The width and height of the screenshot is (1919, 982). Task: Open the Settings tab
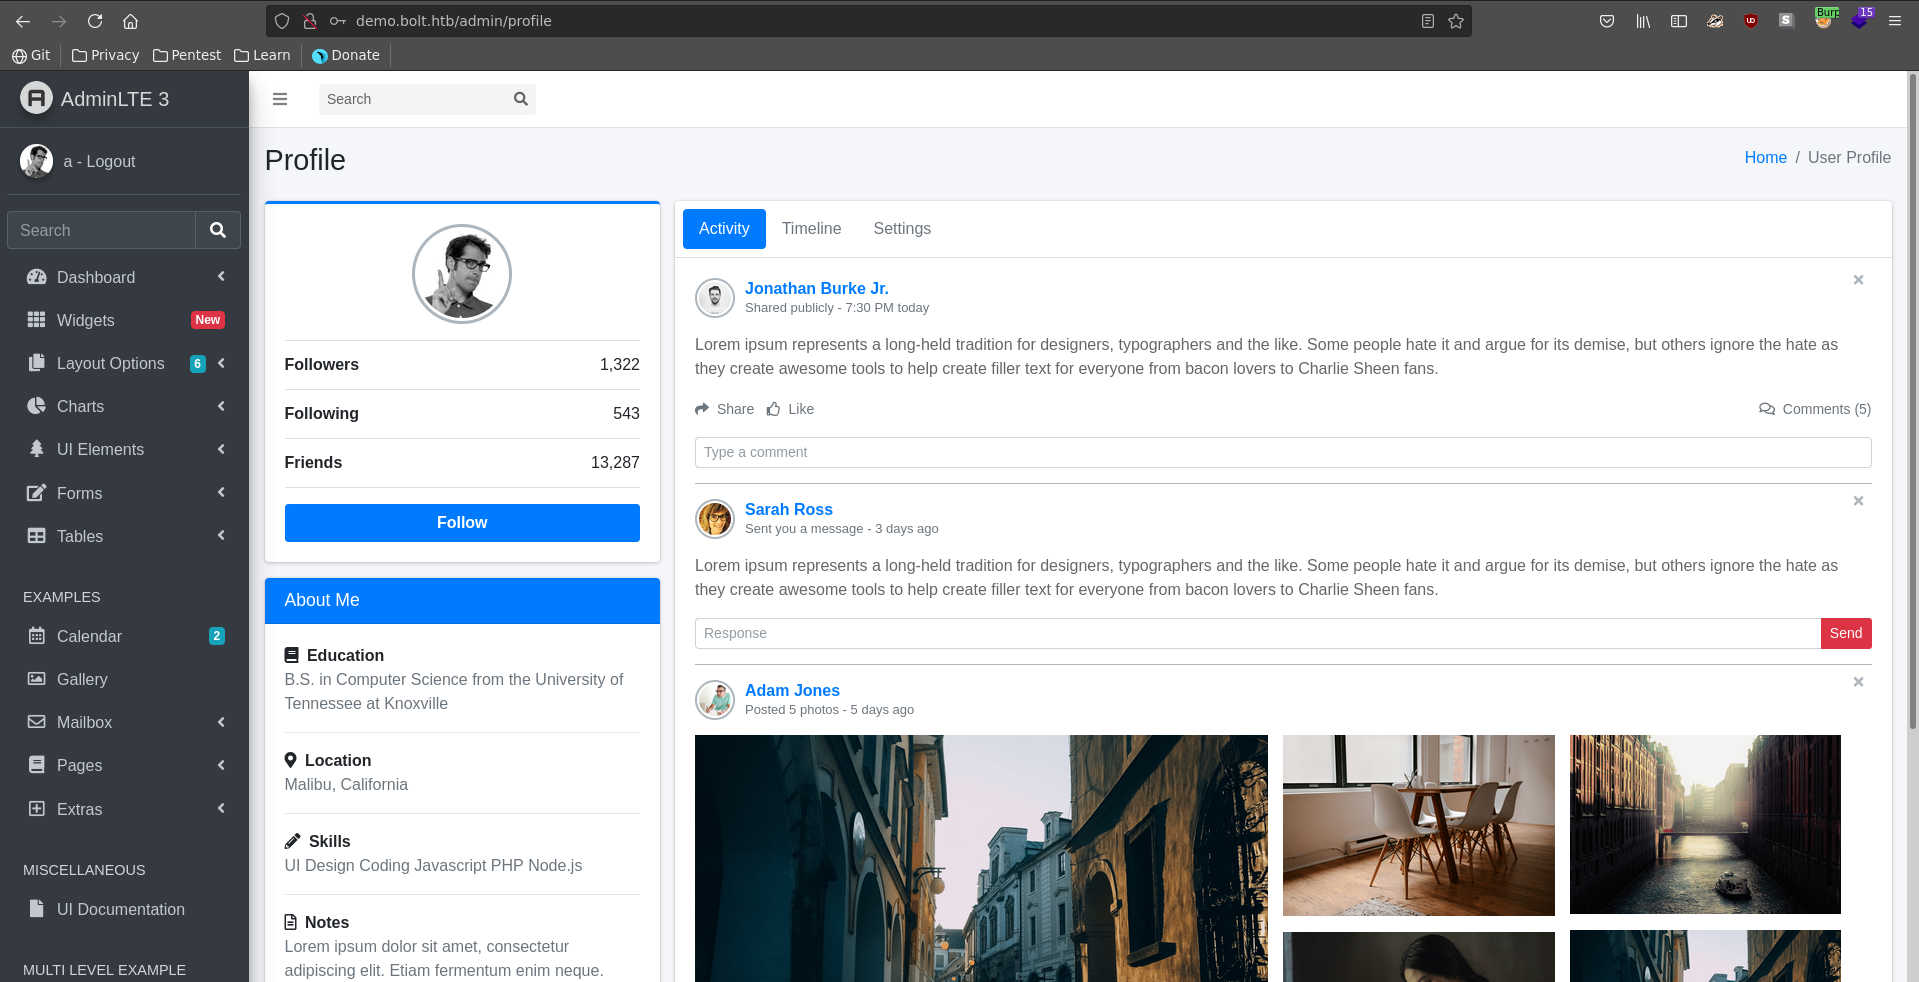(901, 229)
